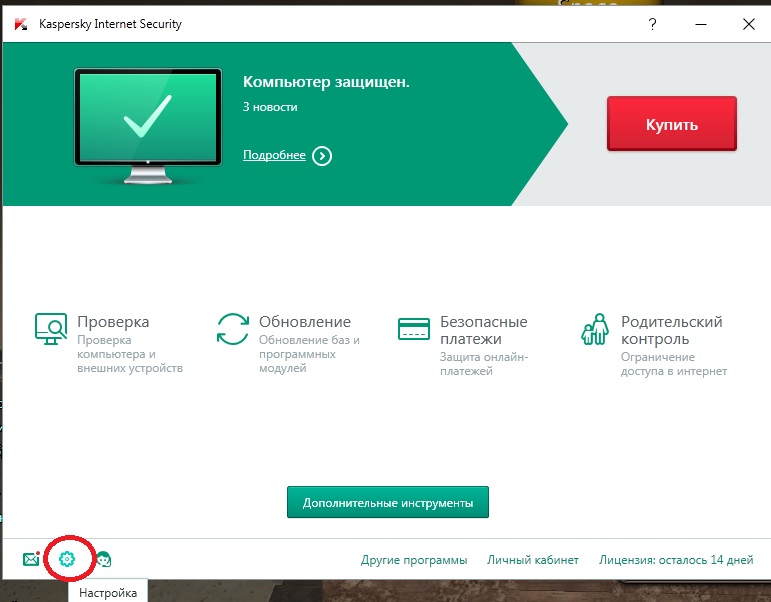The height and width of the screenshot is (602, 771).
Task: Click the Safe Money credit card icon
Action: point(414,329)
